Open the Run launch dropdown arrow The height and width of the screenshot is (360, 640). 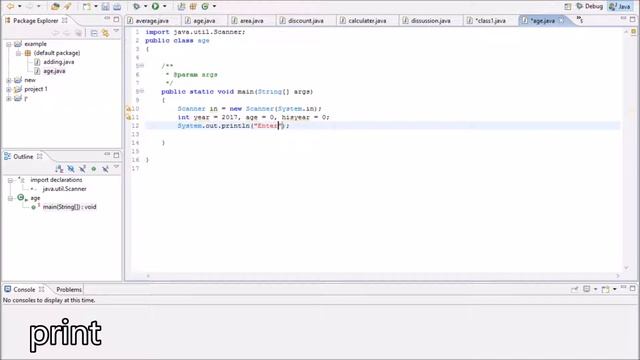tap(164, 7)
